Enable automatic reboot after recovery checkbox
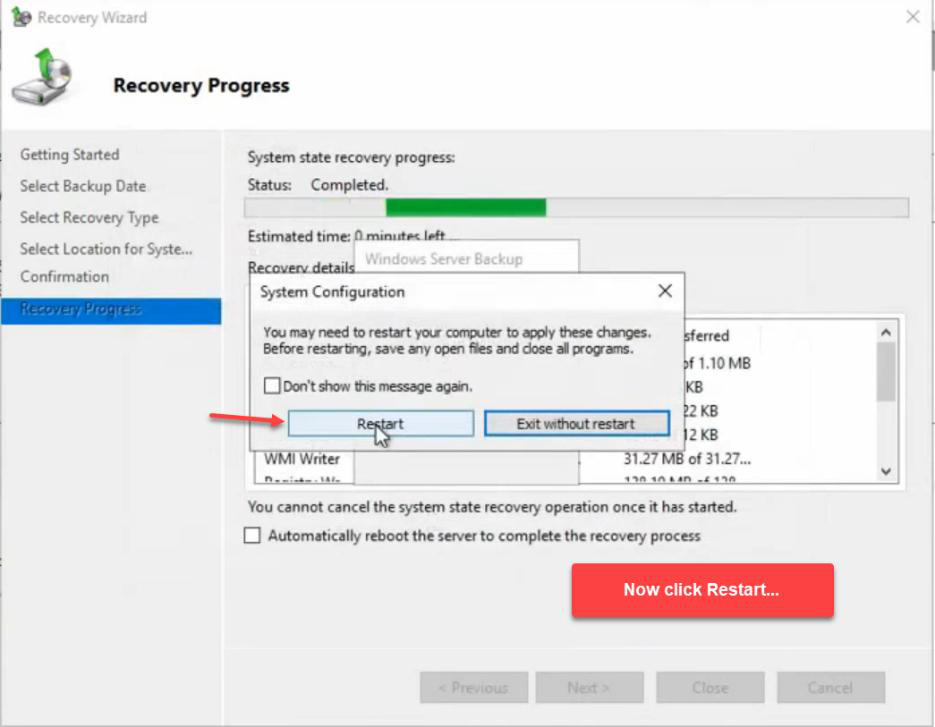Viewport: 935px width, 727px height. click(252, 535)
